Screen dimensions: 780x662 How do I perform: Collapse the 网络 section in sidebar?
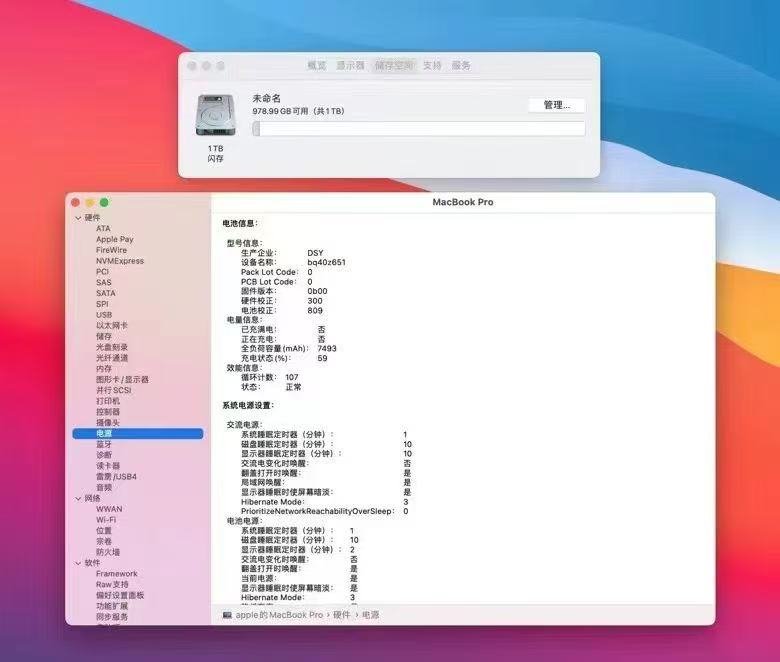click(78, 498)
